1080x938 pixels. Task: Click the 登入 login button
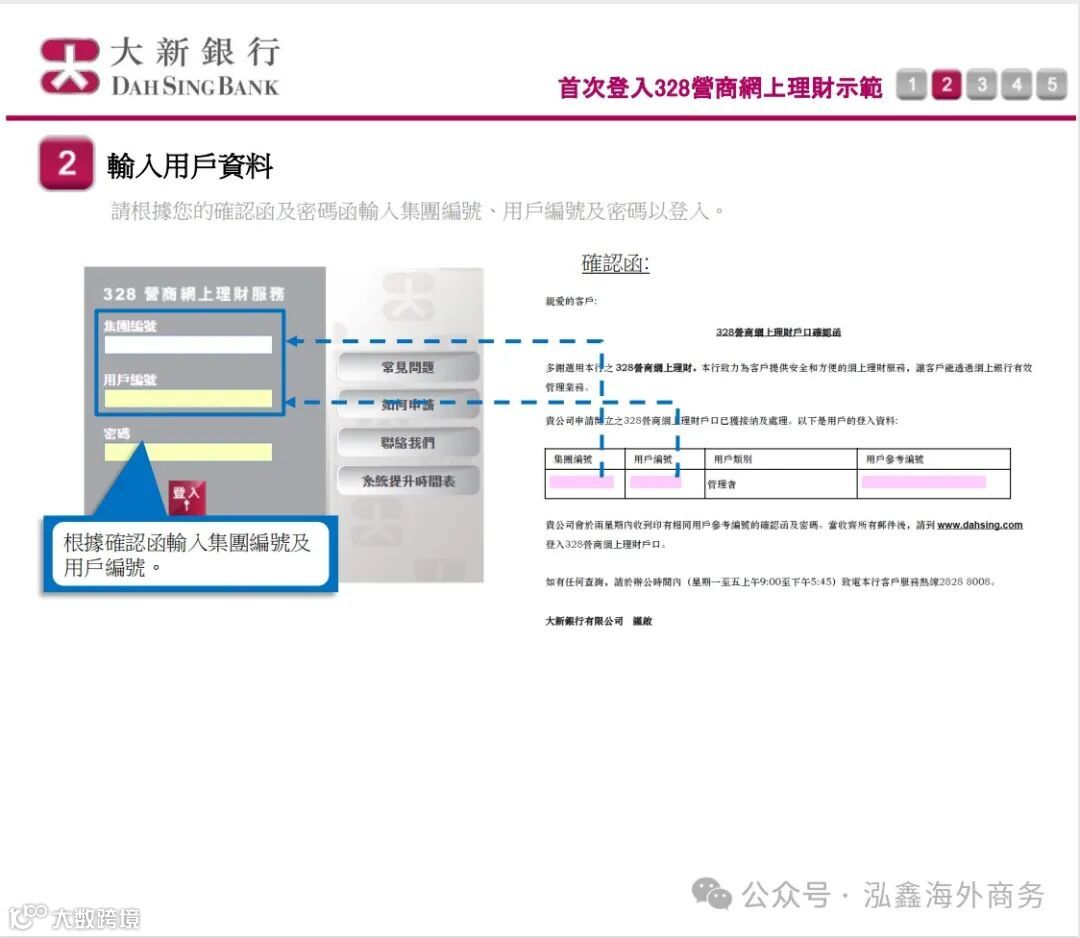click(187, 497)
